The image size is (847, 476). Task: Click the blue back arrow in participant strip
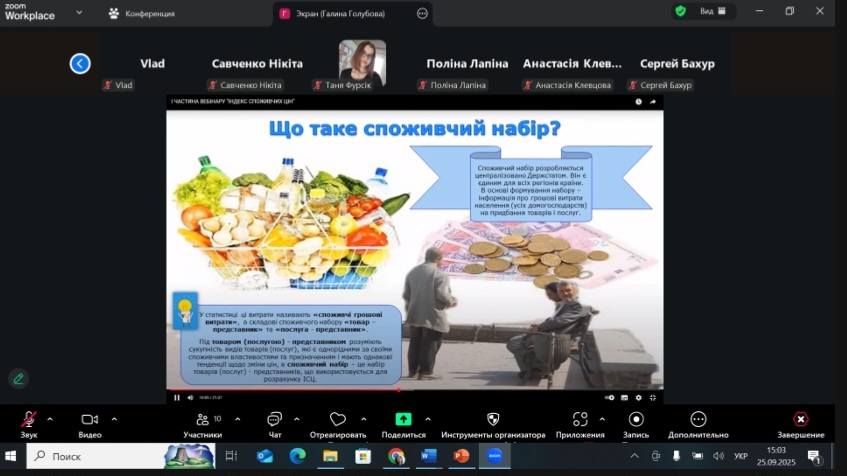[x=80, y=64]
